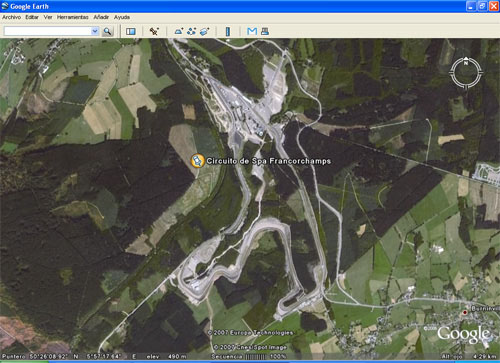
Task: Click the email envelope icon
Action: coord(252,31)
